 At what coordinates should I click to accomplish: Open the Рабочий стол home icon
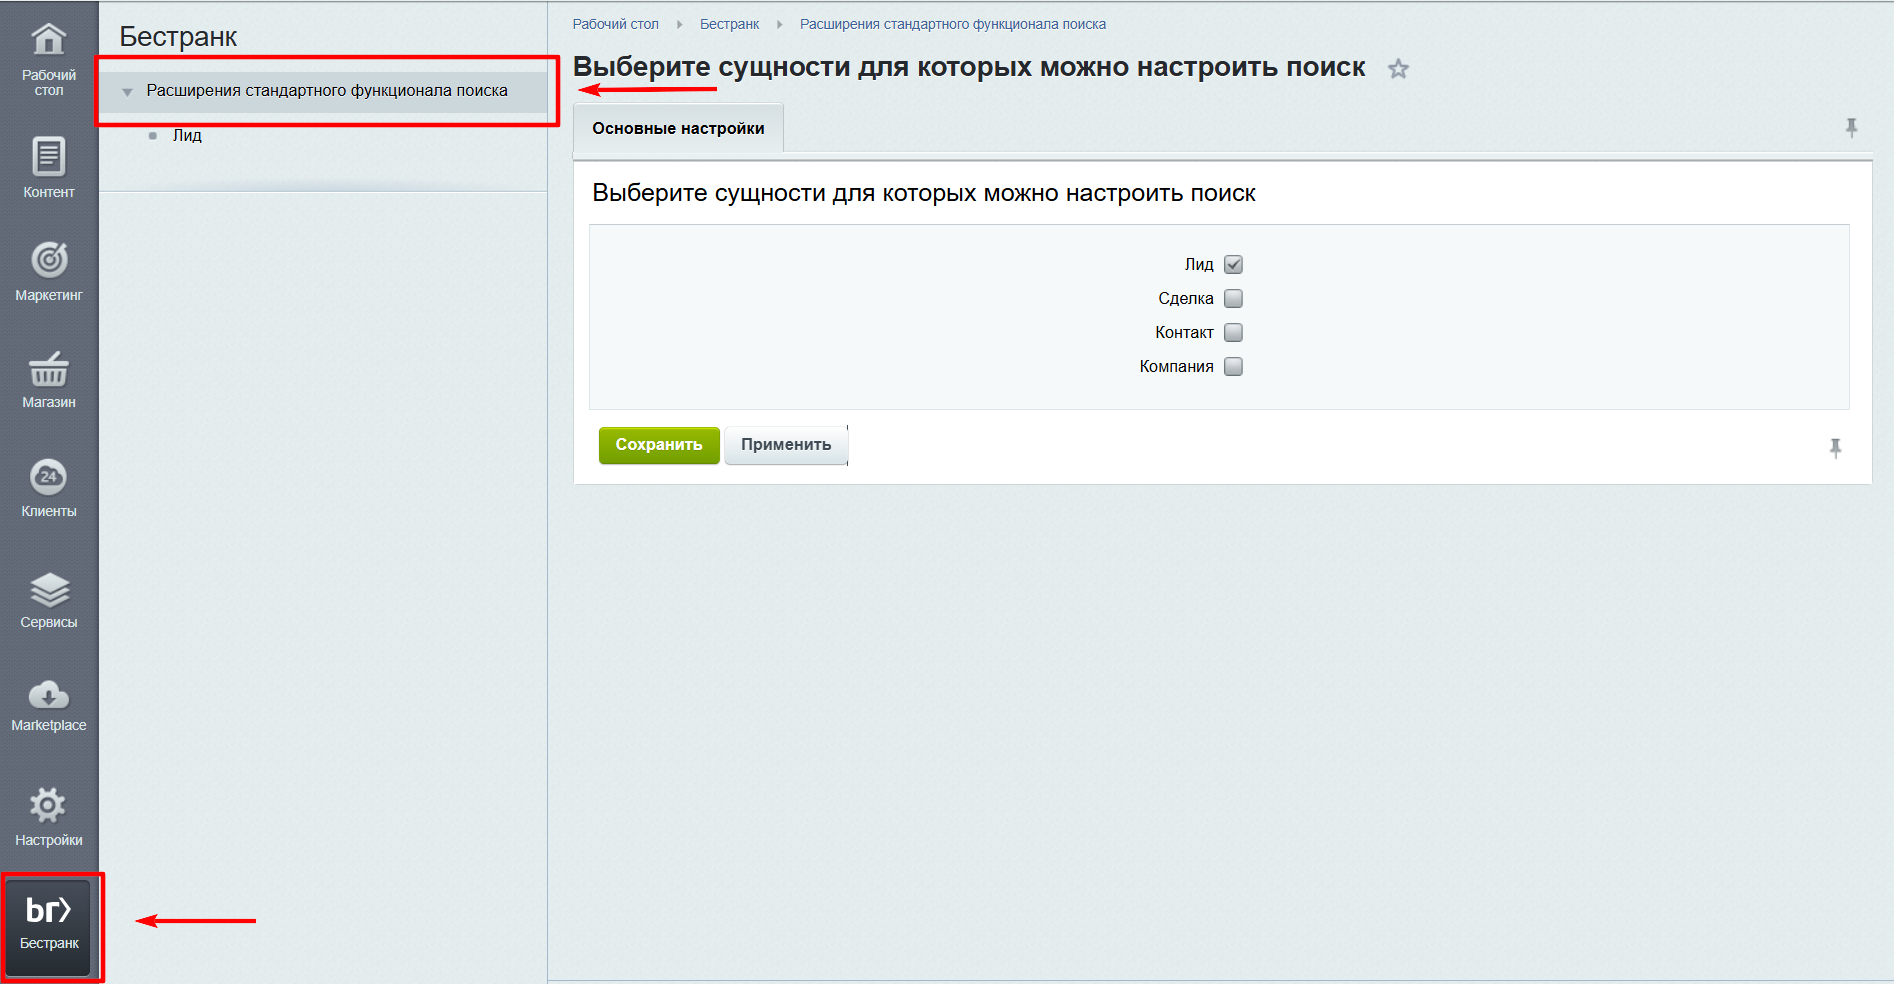click(48, 41)
